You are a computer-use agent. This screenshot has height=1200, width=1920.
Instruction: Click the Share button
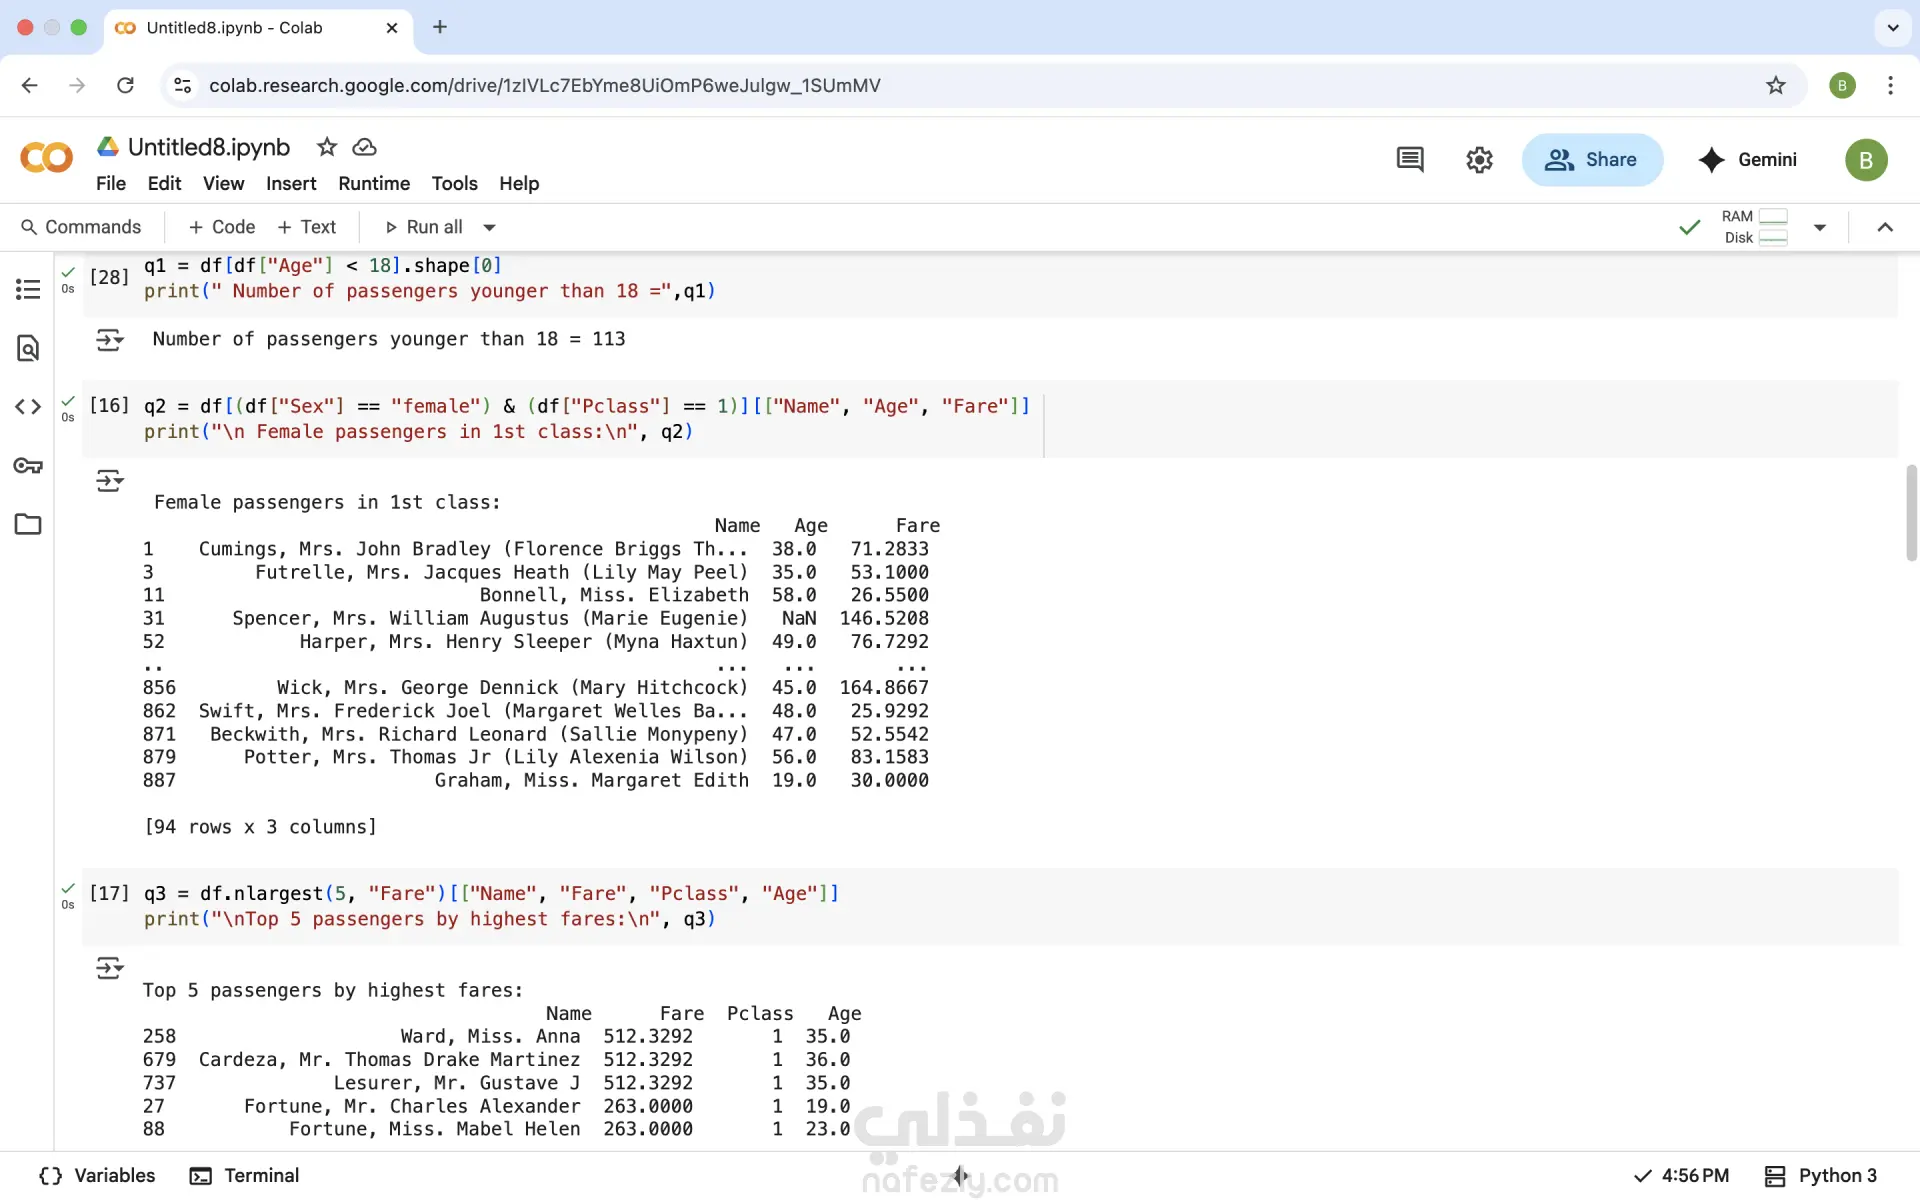pos(1592,160)
